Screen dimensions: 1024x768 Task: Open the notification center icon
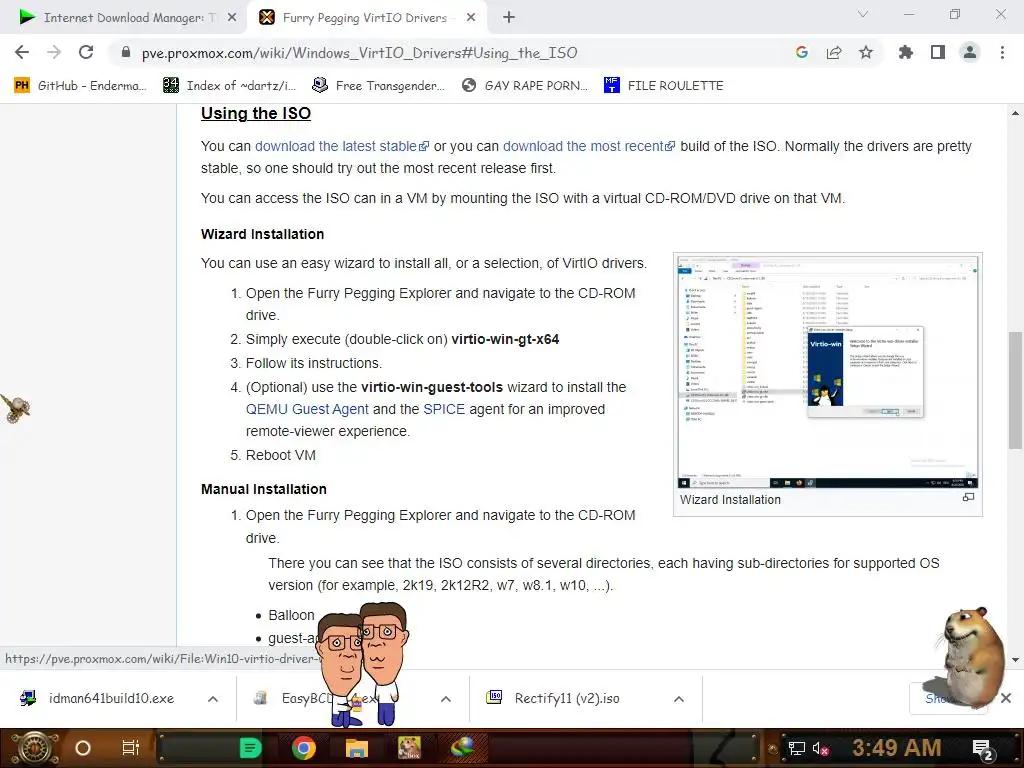[983, 750]
